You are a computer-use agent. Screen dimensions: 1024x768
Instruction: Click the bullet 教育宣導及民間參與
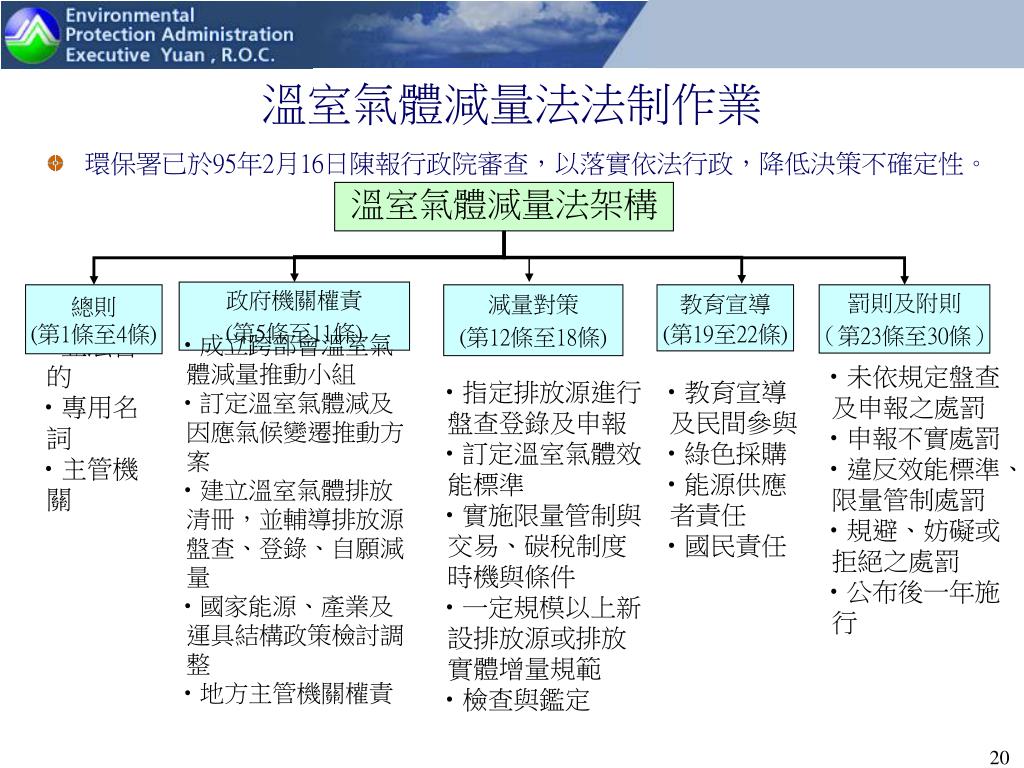pos(733,408)
